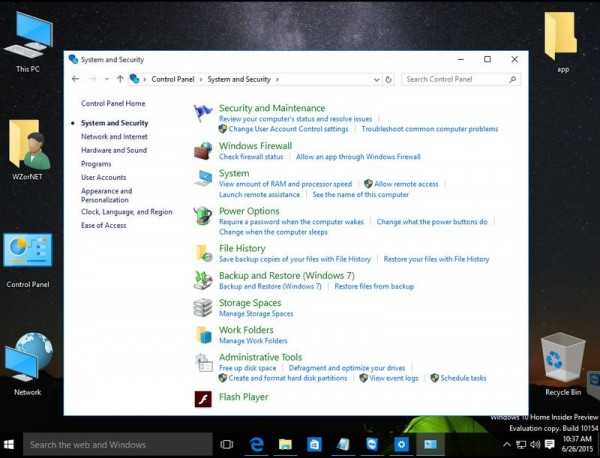Click Allow remote access link
The height and width of the screenshot is (458, 600).
(406, 184)
